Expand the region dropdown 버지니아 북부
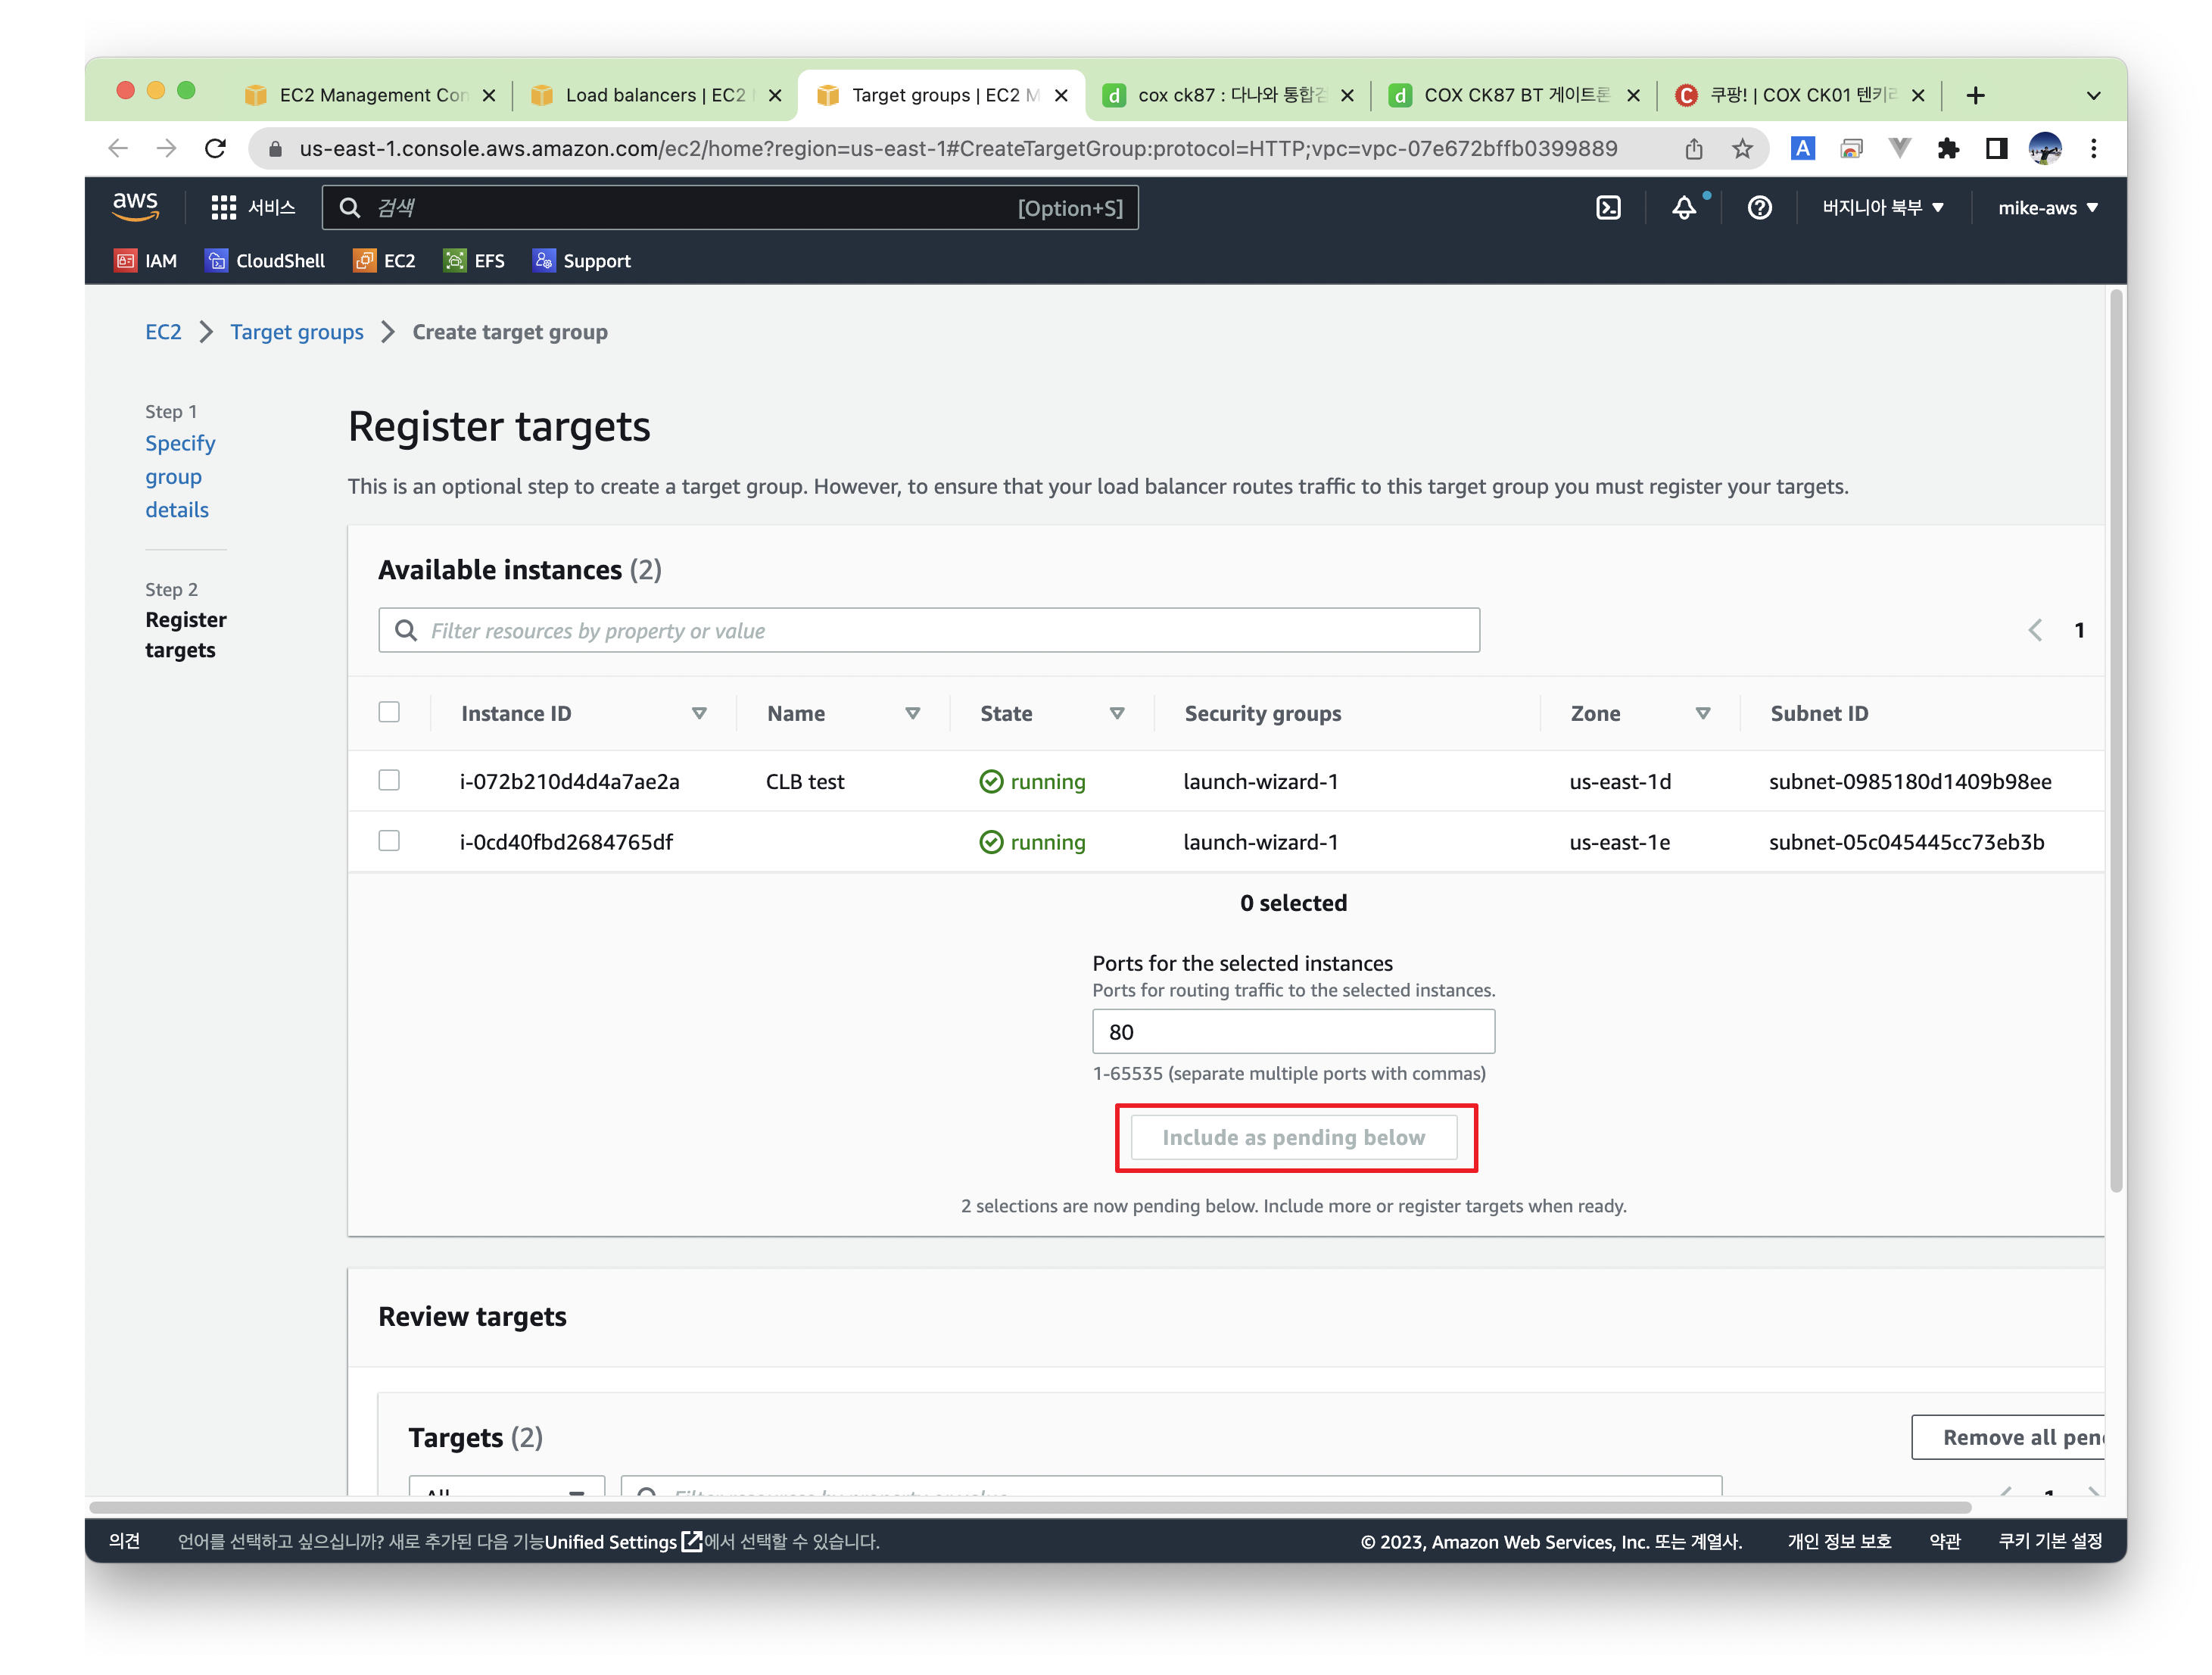The image size is (2212, 1675). (1882, 207)
